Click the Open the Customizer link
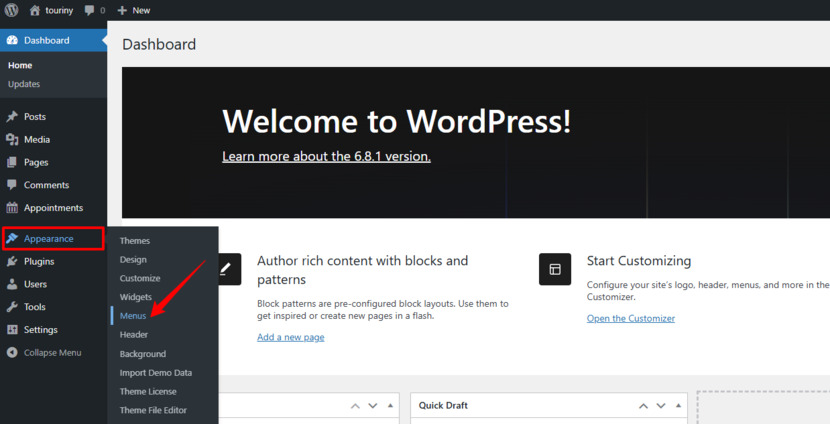The height and width of the screenshot is (424, 830). 630,318
